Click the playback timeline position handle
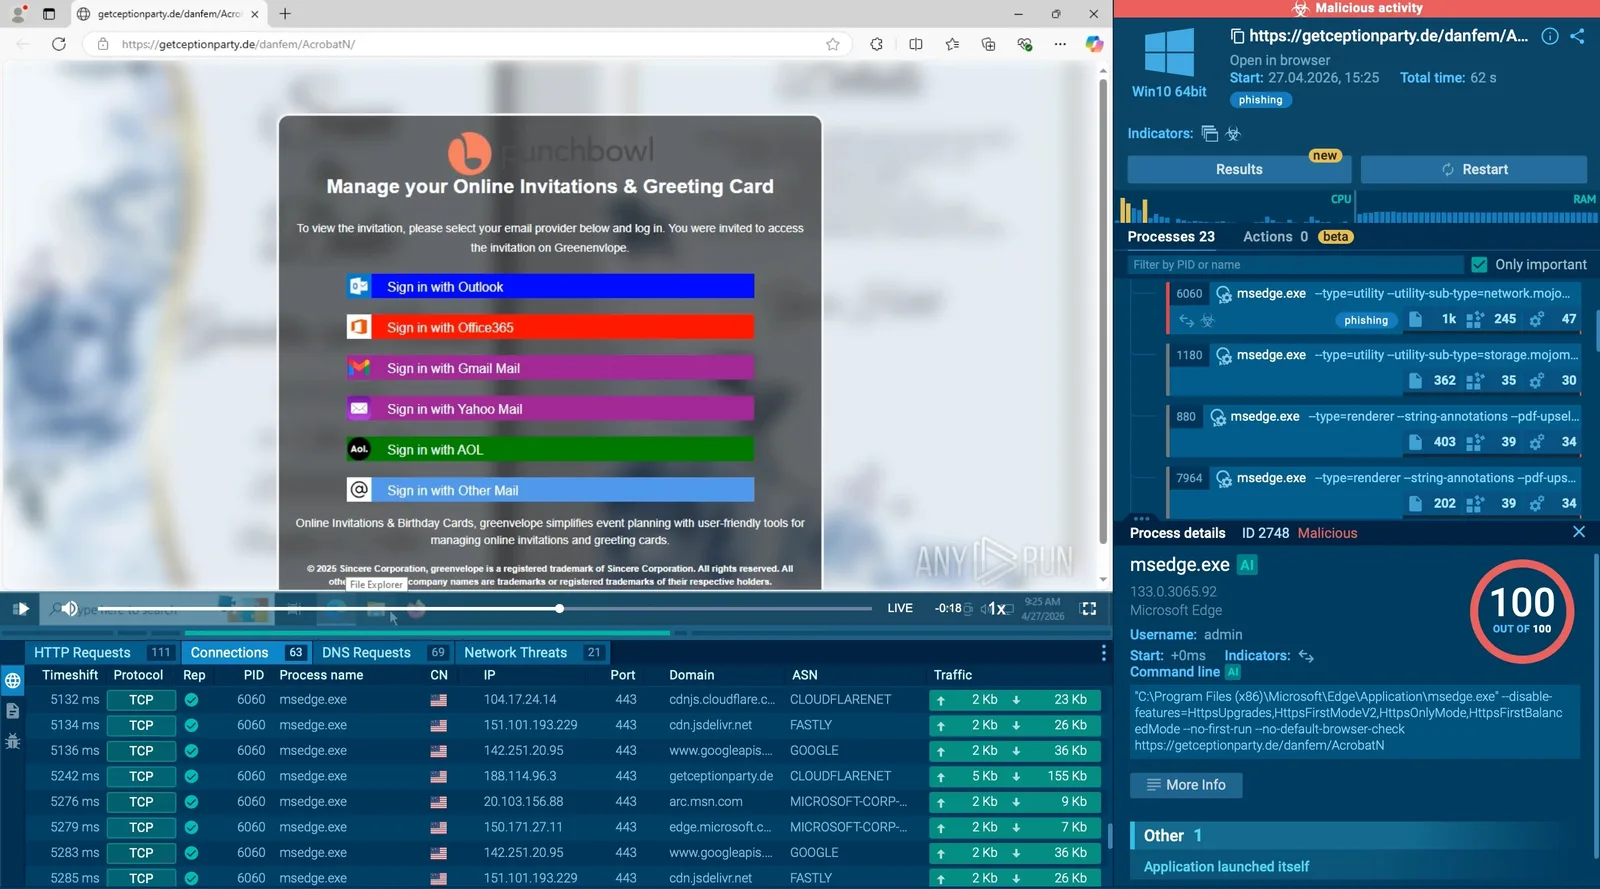1600x889 pixels. pos(560,608)
